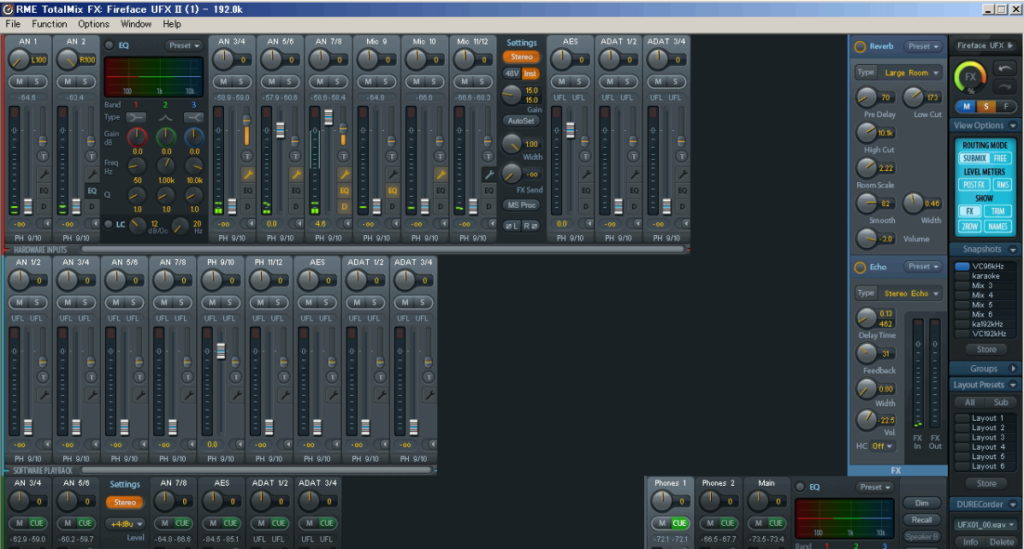Open the Echo HC Off dropdown
This screenshot has width=1024, height=549.
882,446
